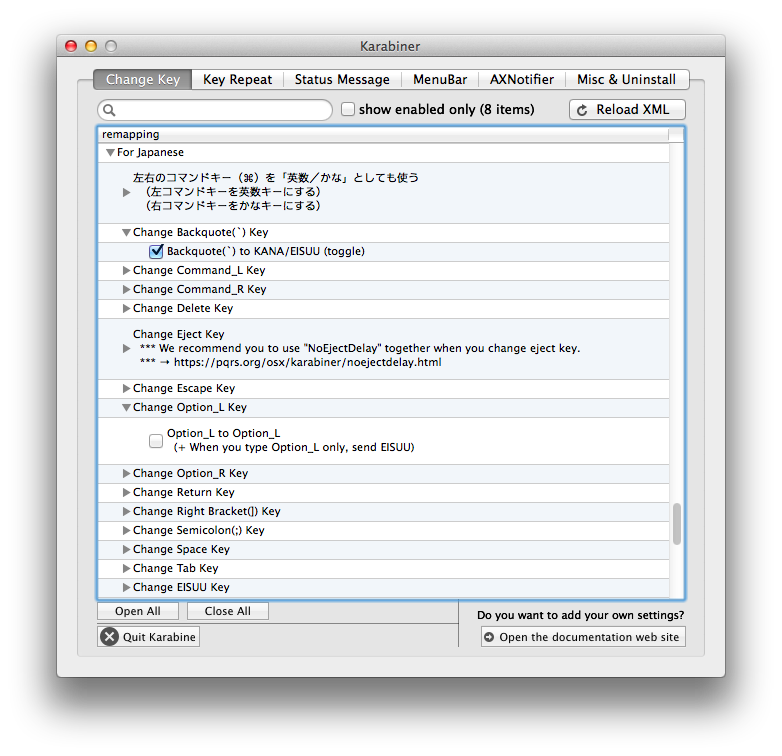The width and height of the screenshot is (782, 756).
Task: Open the AXNotifier tab
Action: point(522,80)
